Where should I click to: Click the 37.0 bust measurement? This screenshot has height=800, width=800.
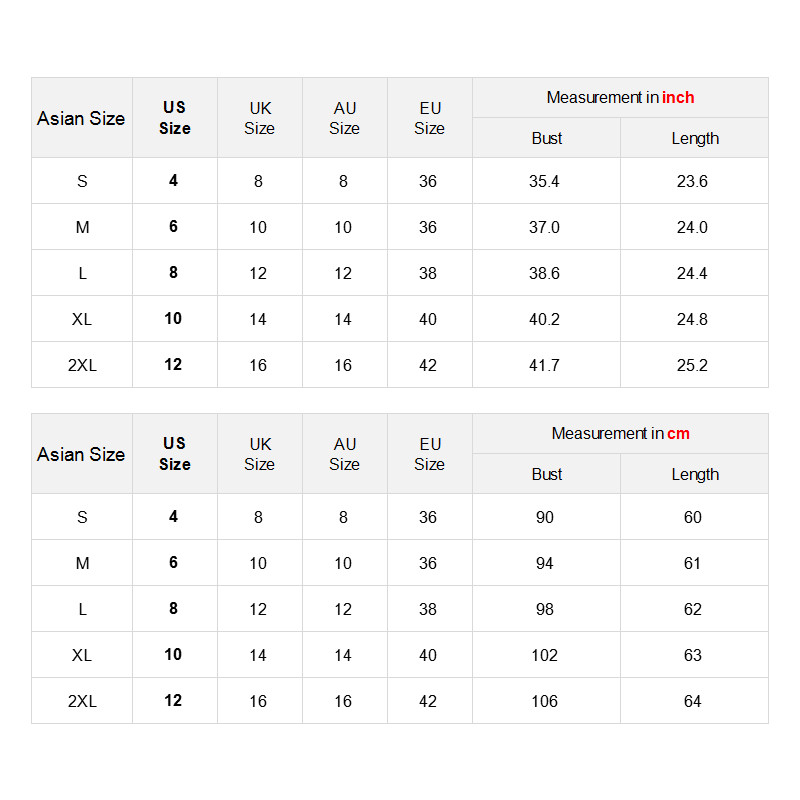(x=544, y=227)
